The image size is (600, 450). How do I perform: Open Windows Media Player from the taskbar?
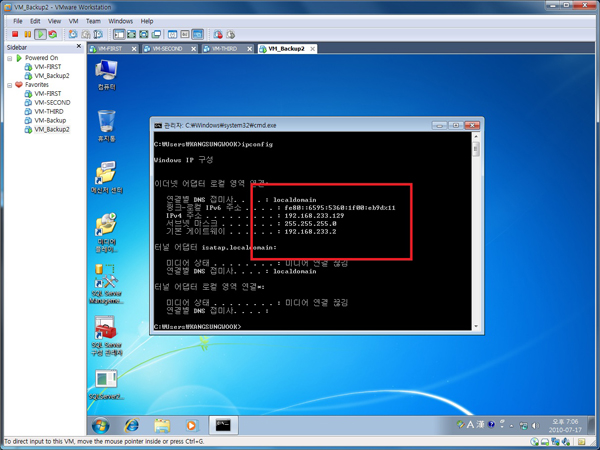pos(191,425)
